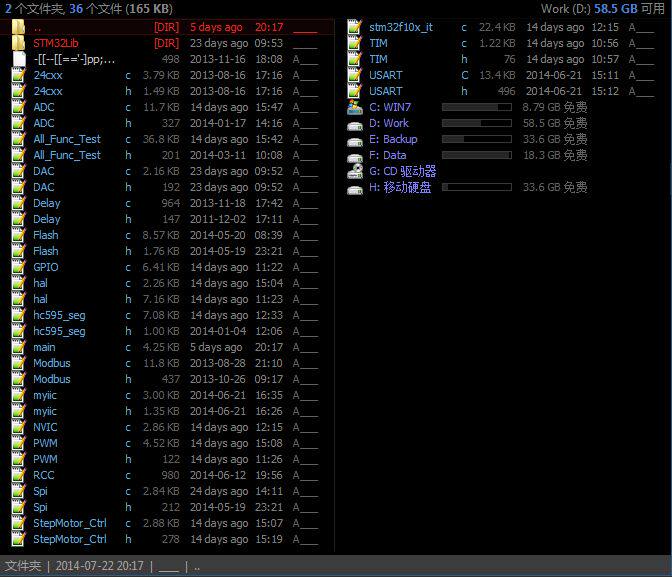This screenshot has height=577, width=672.
Task: Click the H: removable disk icon
Action: point(355,189)
